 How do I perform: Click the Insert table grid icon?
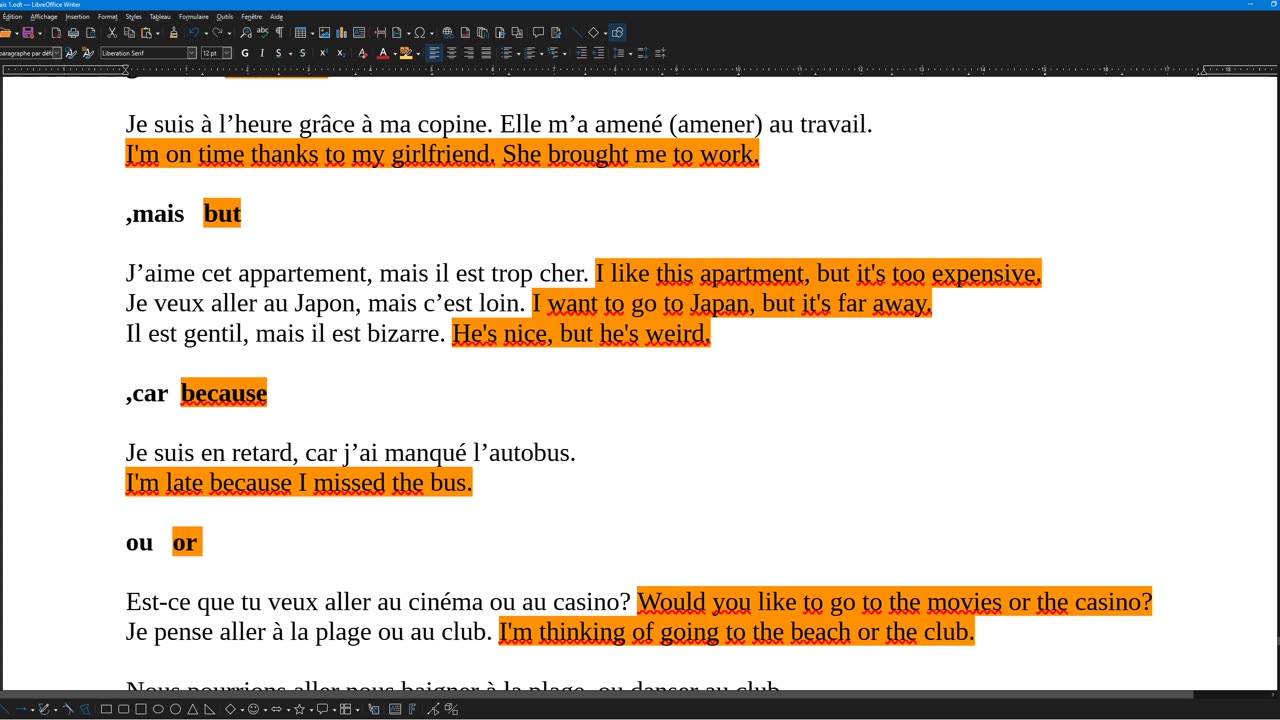tap(300, 33)
